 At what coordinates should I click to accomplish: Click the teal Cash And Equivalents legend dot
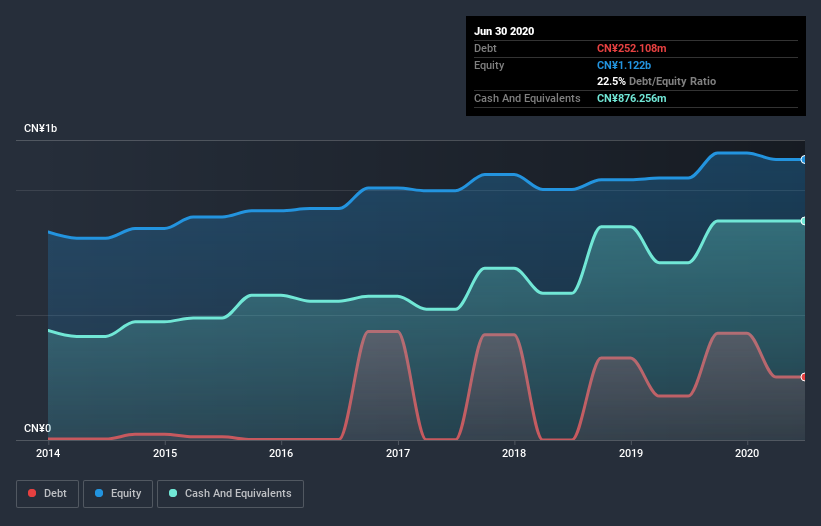[x=173, y=493]
